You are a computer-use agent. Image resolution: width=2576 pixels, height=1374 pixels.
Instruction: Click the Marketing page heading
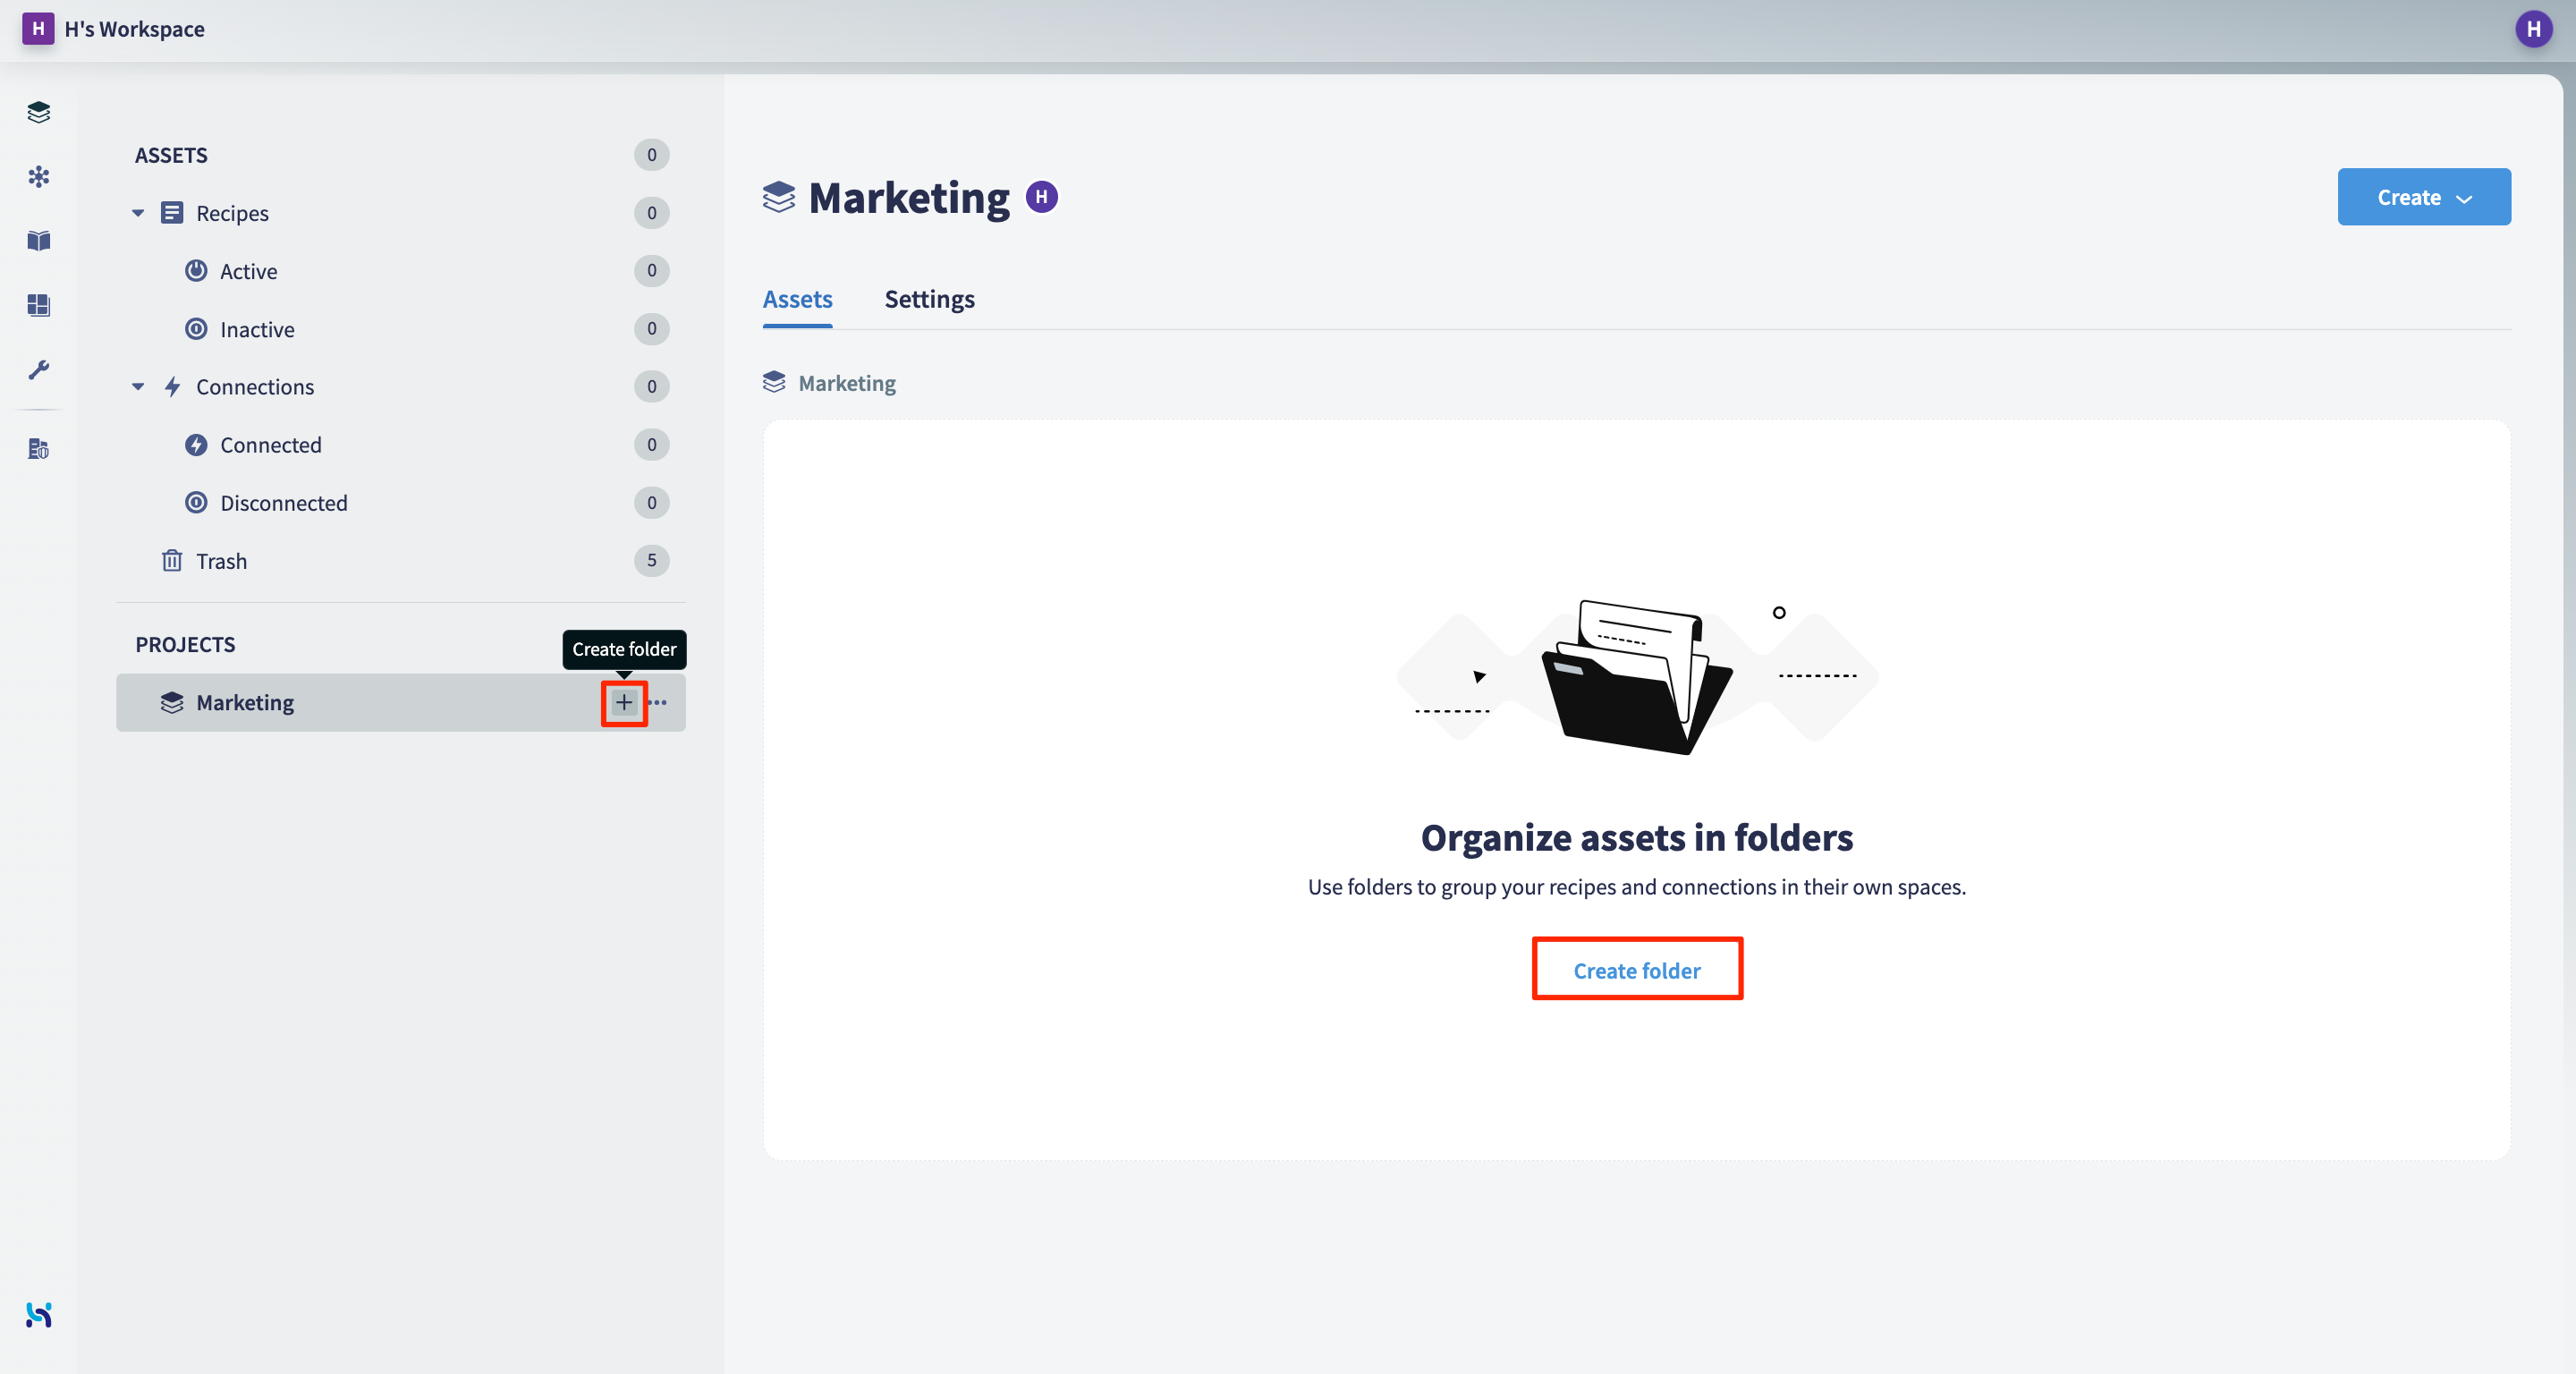point(909,197)
